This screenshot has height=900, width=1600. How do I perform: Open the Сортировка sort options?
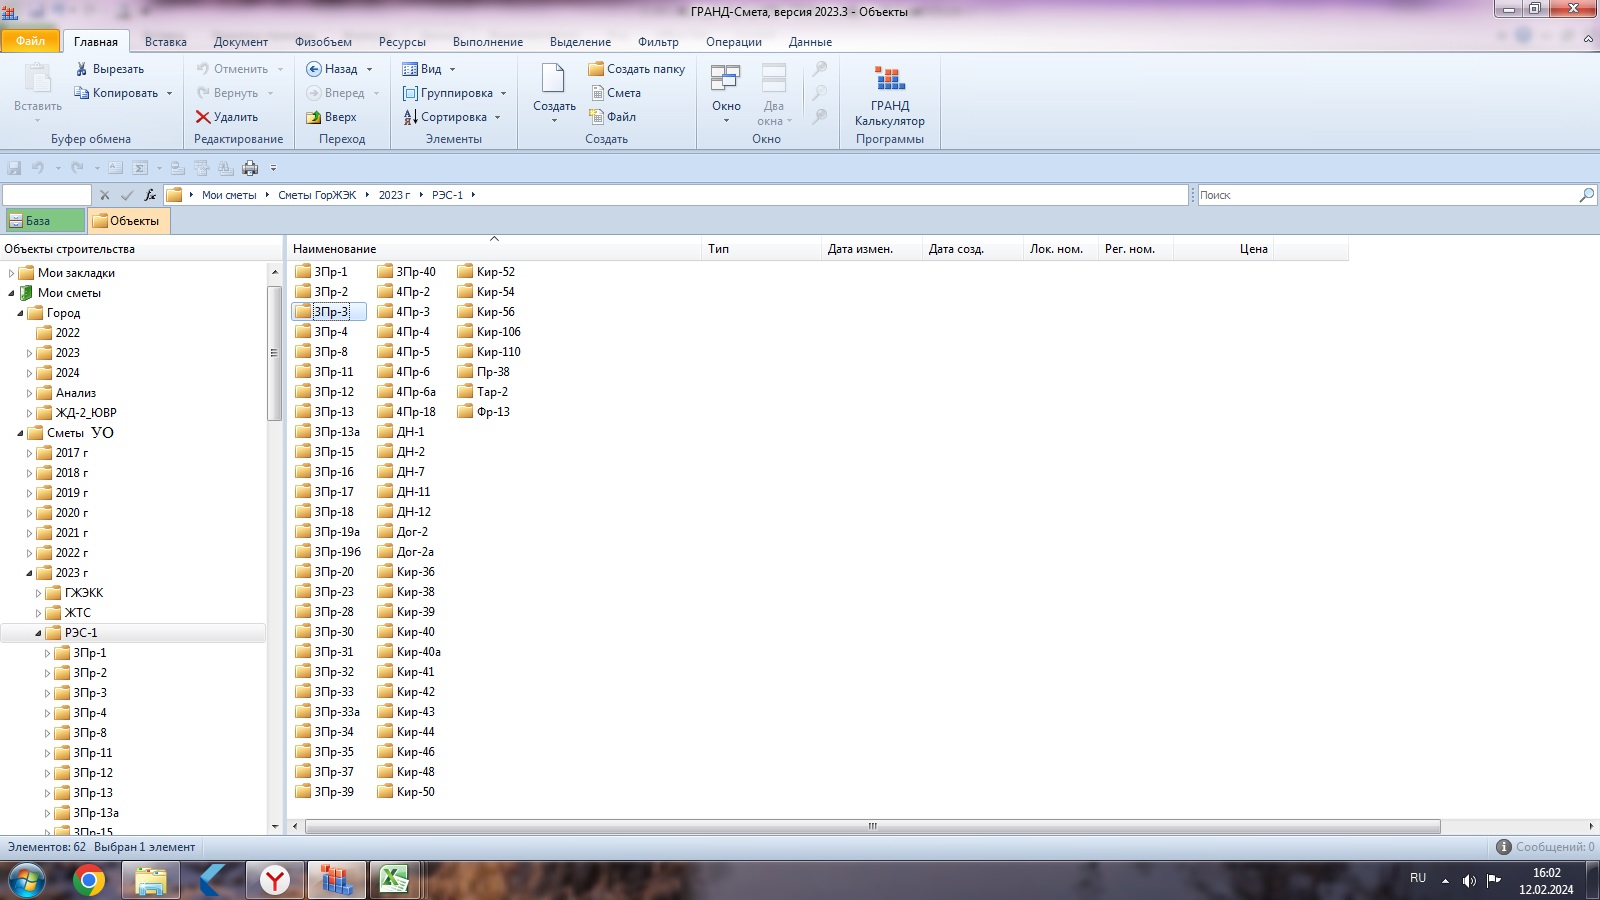point(451,117)
